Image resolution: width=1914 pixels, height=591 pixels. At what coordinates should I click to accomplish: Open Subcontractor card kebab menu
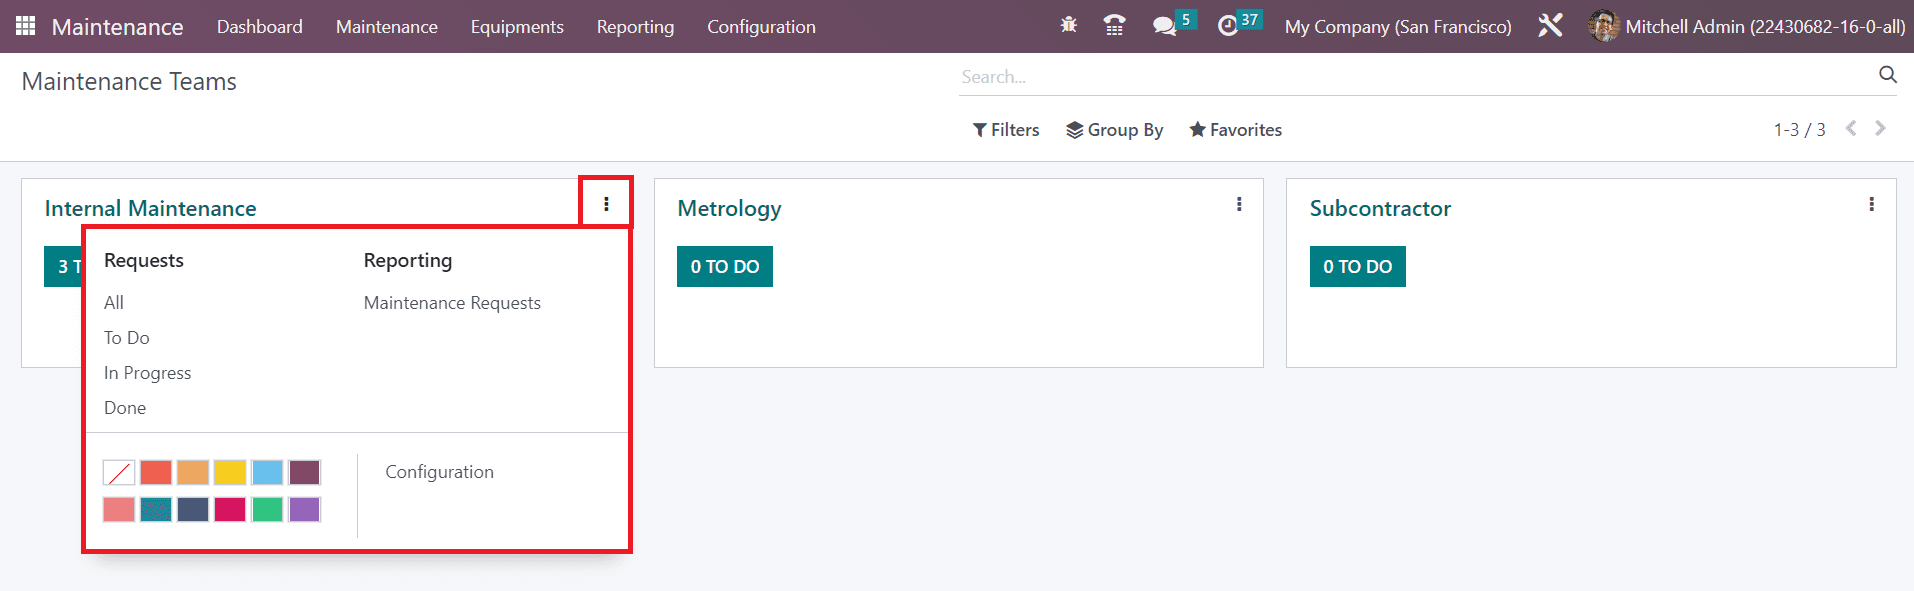(1871, 204)
